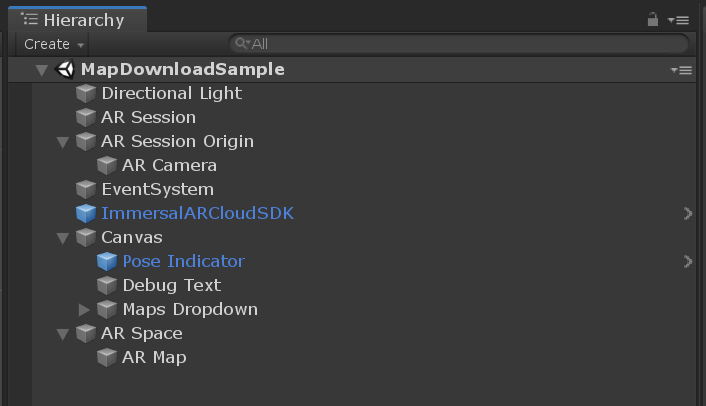Select the Hierarchy tab
706x406 pixels.
(77, 19)
